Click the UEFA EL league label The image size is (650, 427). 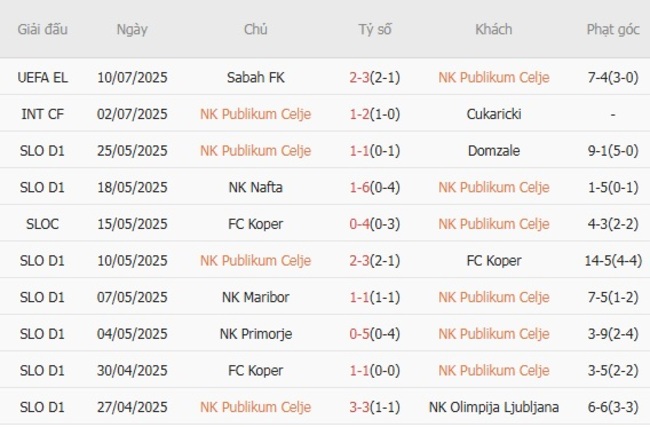(x=42, y=77)
